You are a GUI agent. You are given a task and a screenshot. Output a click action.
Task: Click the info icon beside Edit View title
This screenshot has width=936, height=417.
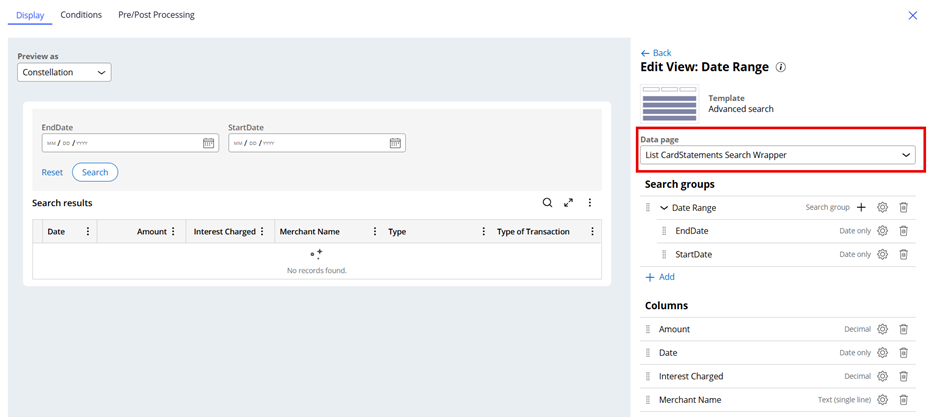780,67
